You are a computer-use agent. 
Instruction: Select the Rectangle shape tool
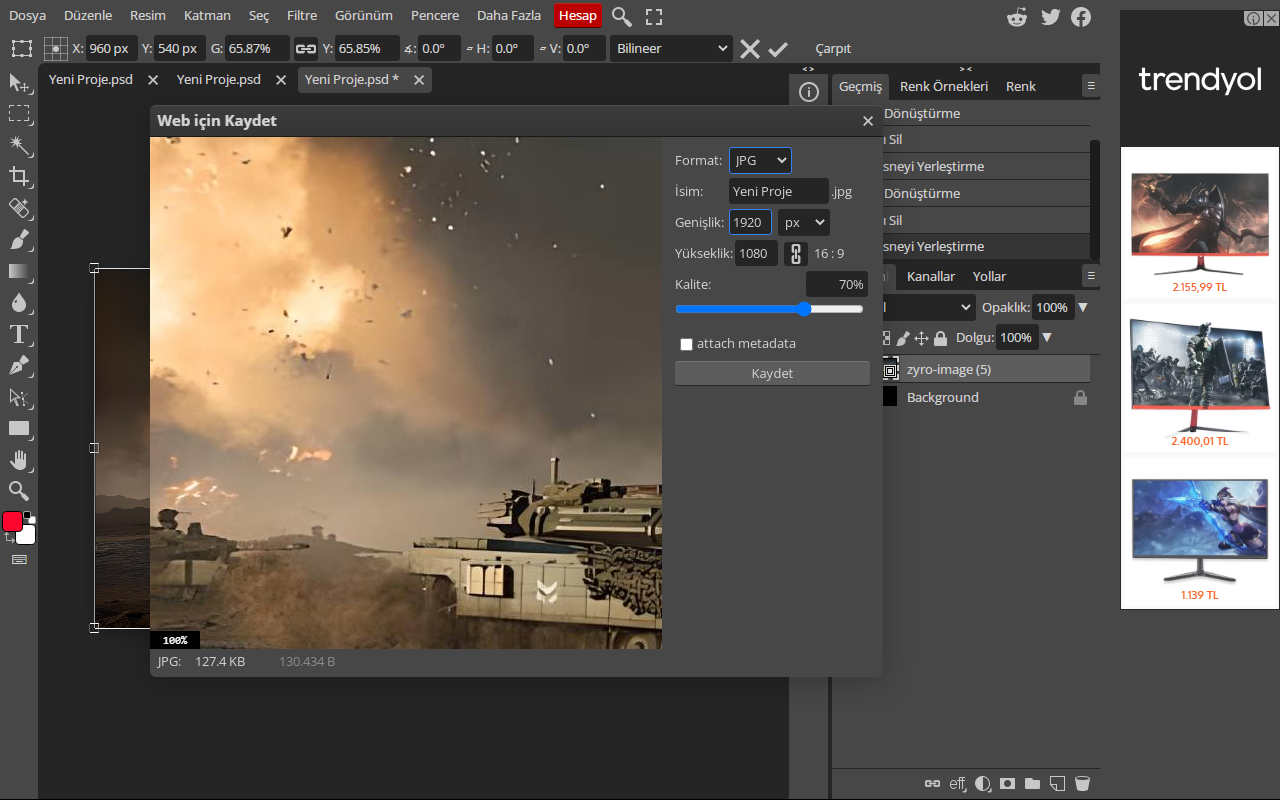[x=19, y=428]
